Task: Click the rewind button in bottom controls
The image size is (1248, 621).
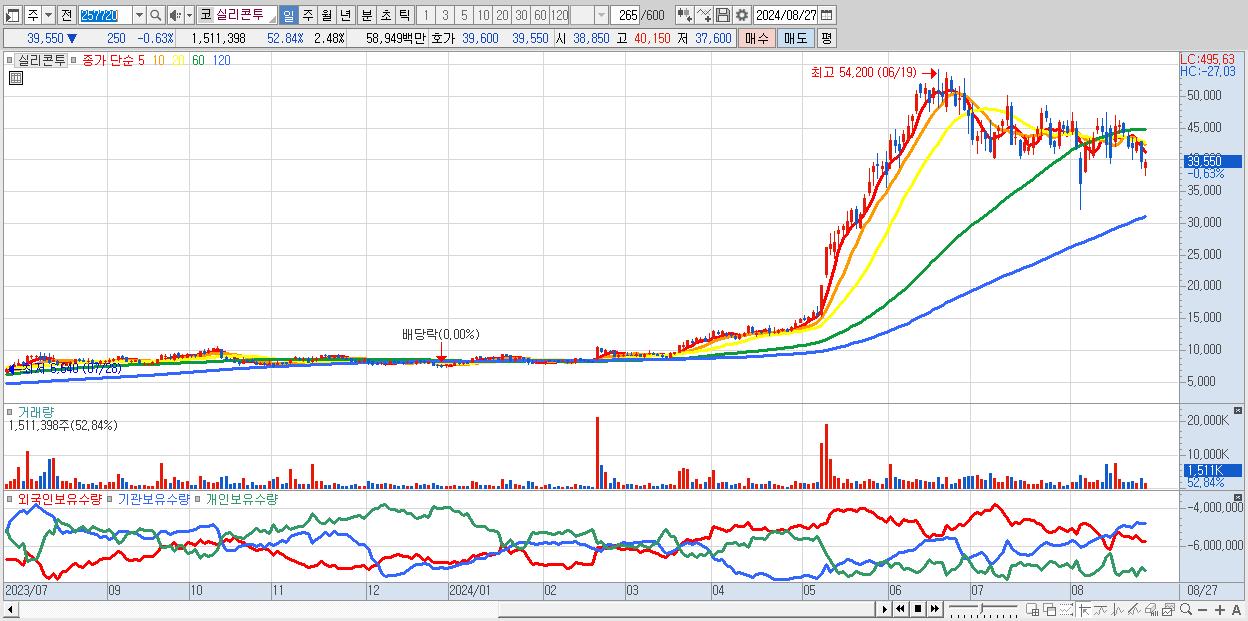Action: click(900, 609)
